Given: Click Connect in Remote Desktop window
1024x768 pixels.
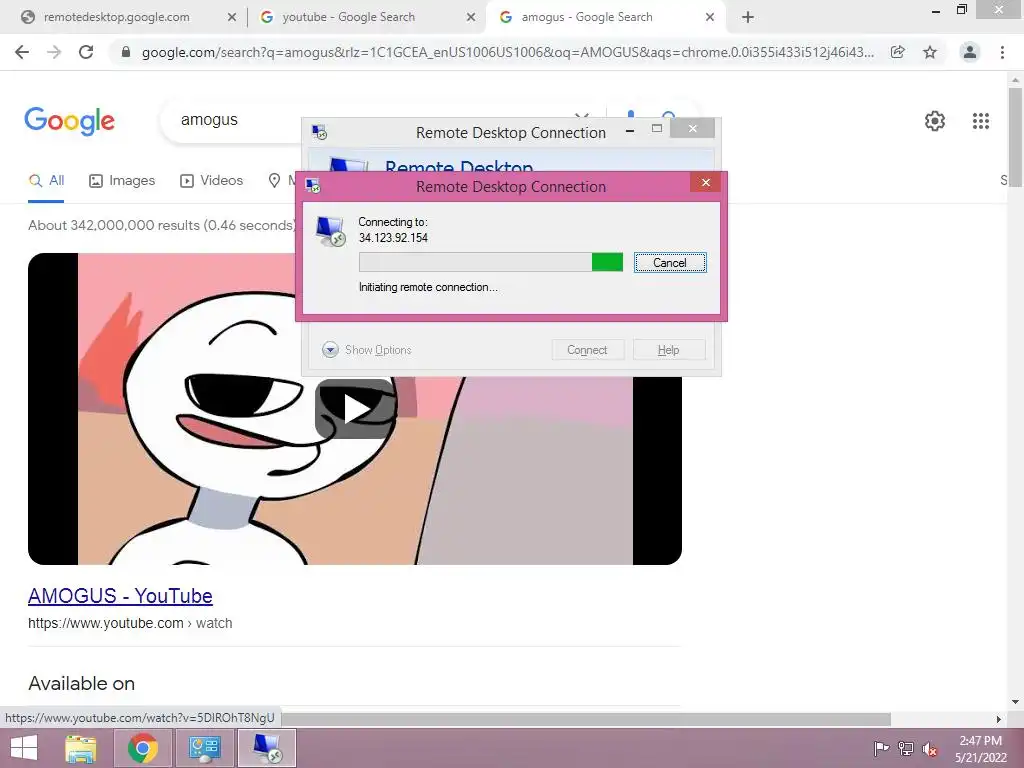Looking at the screenshot, I should tap(587, 350).
